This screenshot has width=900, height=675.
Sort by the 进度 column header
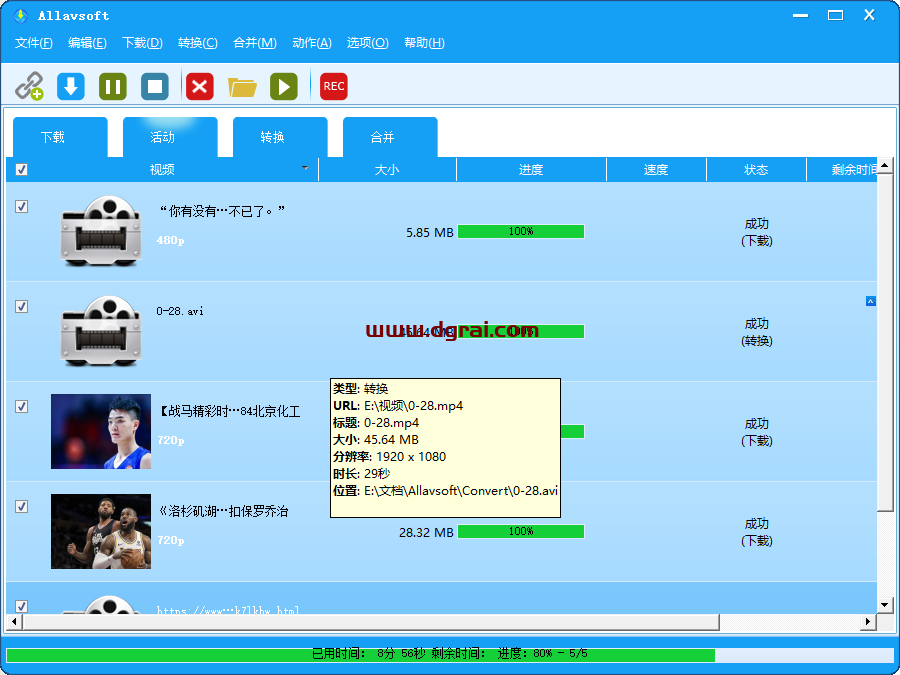(531, 169)
